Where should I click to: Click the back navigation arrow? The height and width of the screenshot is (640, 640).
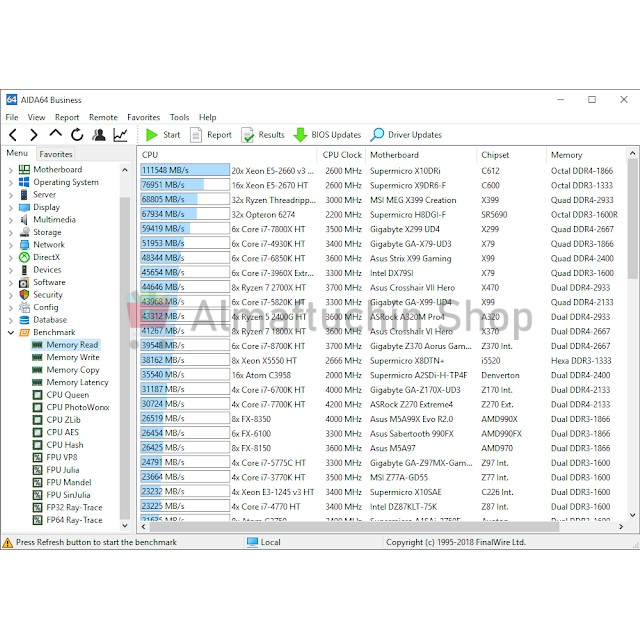click(13, 135)
